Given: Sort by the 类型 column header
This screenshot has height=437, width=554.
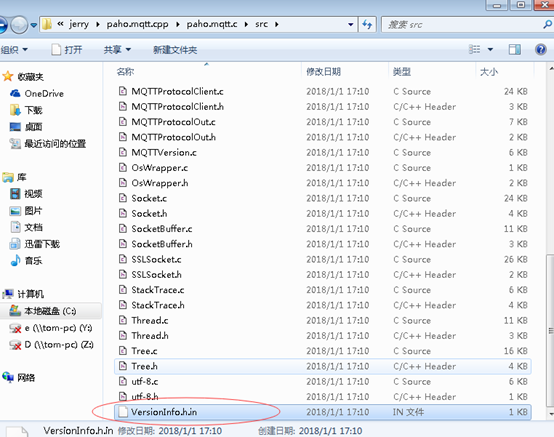Looking at the screenshot, I should click(x=402, y=72).
